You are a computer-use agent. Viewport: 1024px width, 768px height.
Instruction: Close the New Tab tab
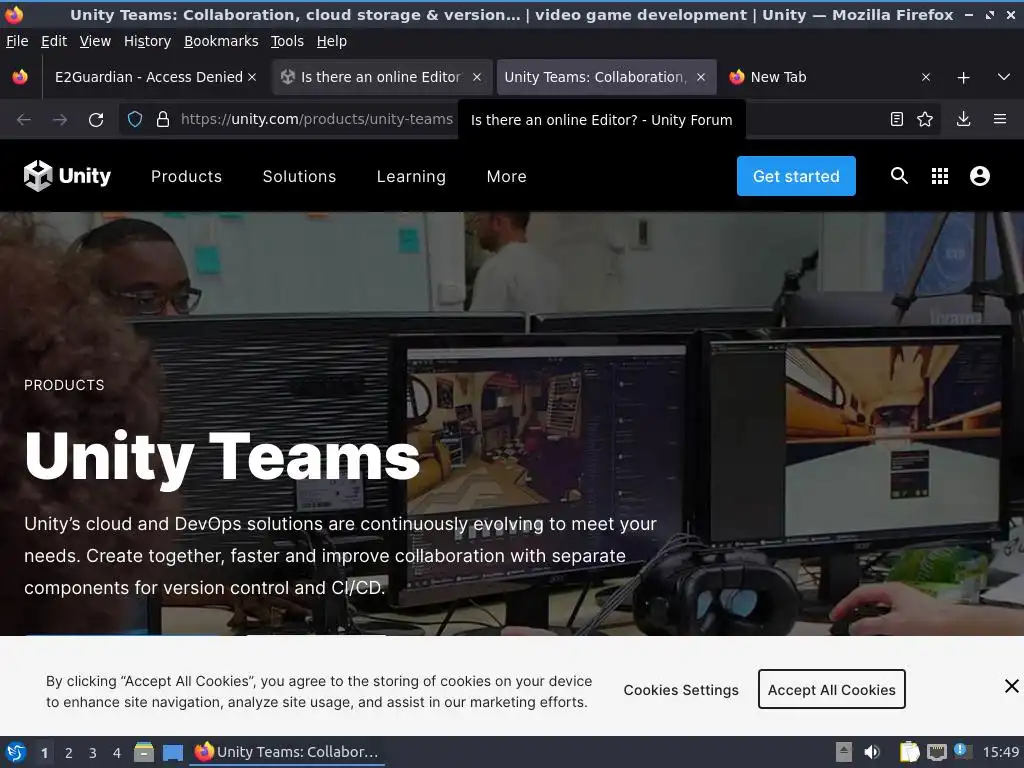(x=925, y=77)
